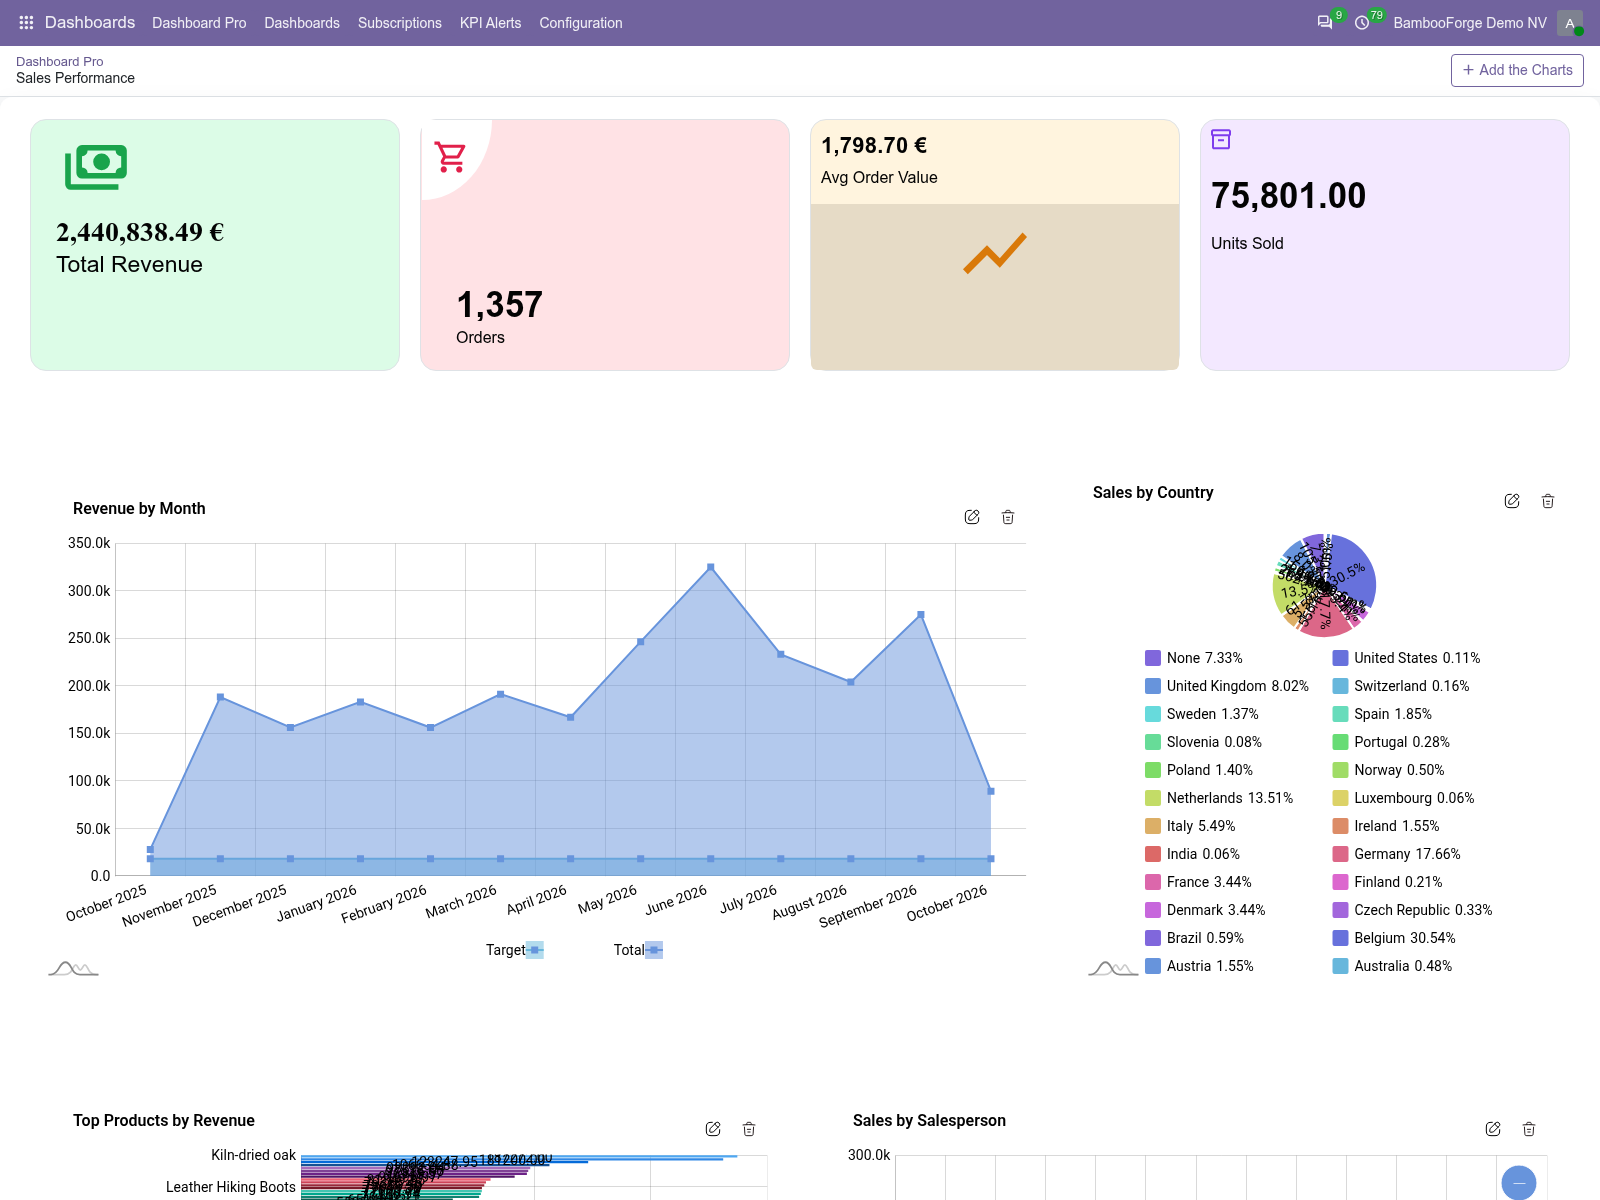Click the archive box icon on Units Sold
This screenshot has height=1200, width=1600.
[x=1221, y=139]
